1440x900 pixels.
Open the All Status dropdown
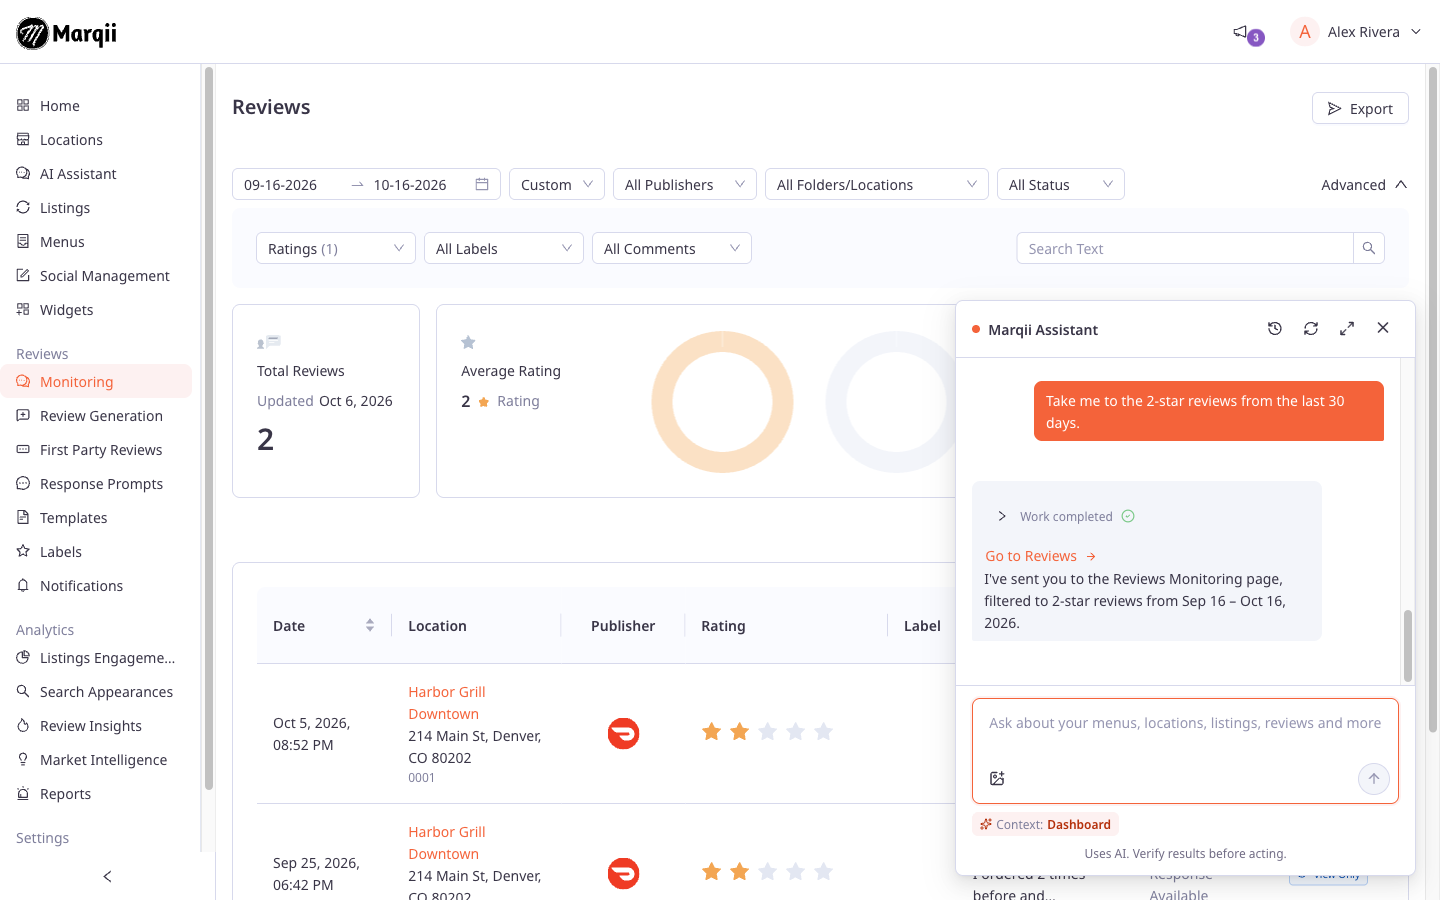coord(1061,184)
